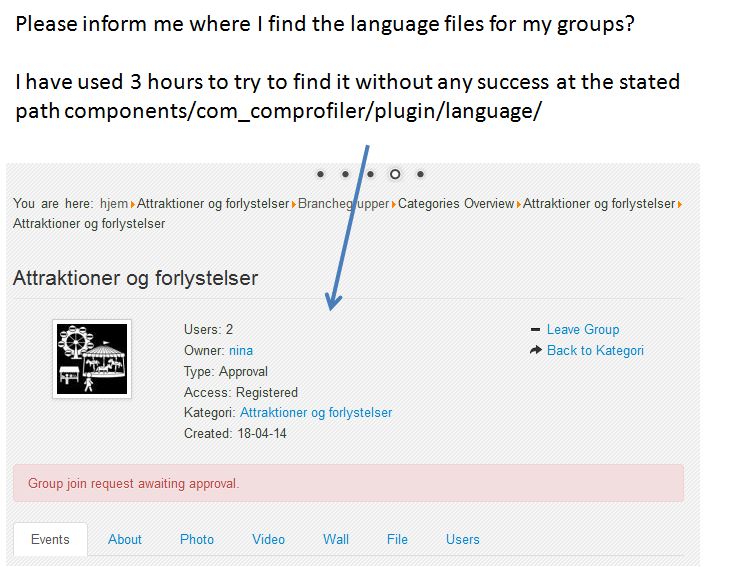
Task: Click the arrow icon beside Back to Kategori
Action: [536, 350]
